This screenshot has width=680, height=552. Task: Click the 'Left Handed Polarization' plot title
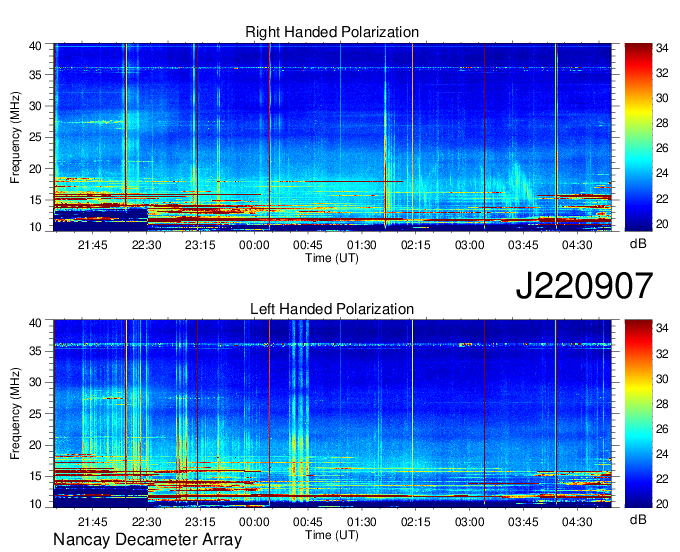pyautogui.click(x=332, y=309)
